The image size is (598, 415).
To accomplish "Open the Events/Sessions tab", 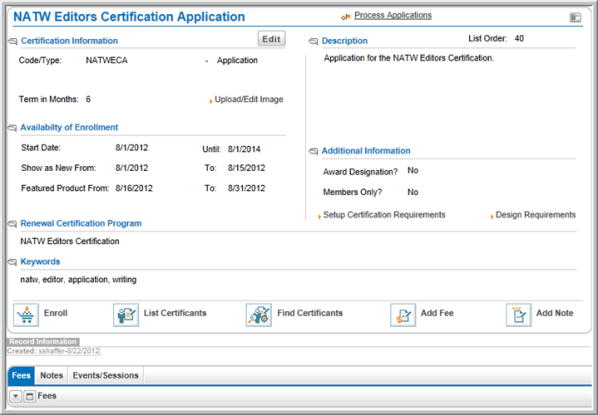I will (x=106, y=375).
